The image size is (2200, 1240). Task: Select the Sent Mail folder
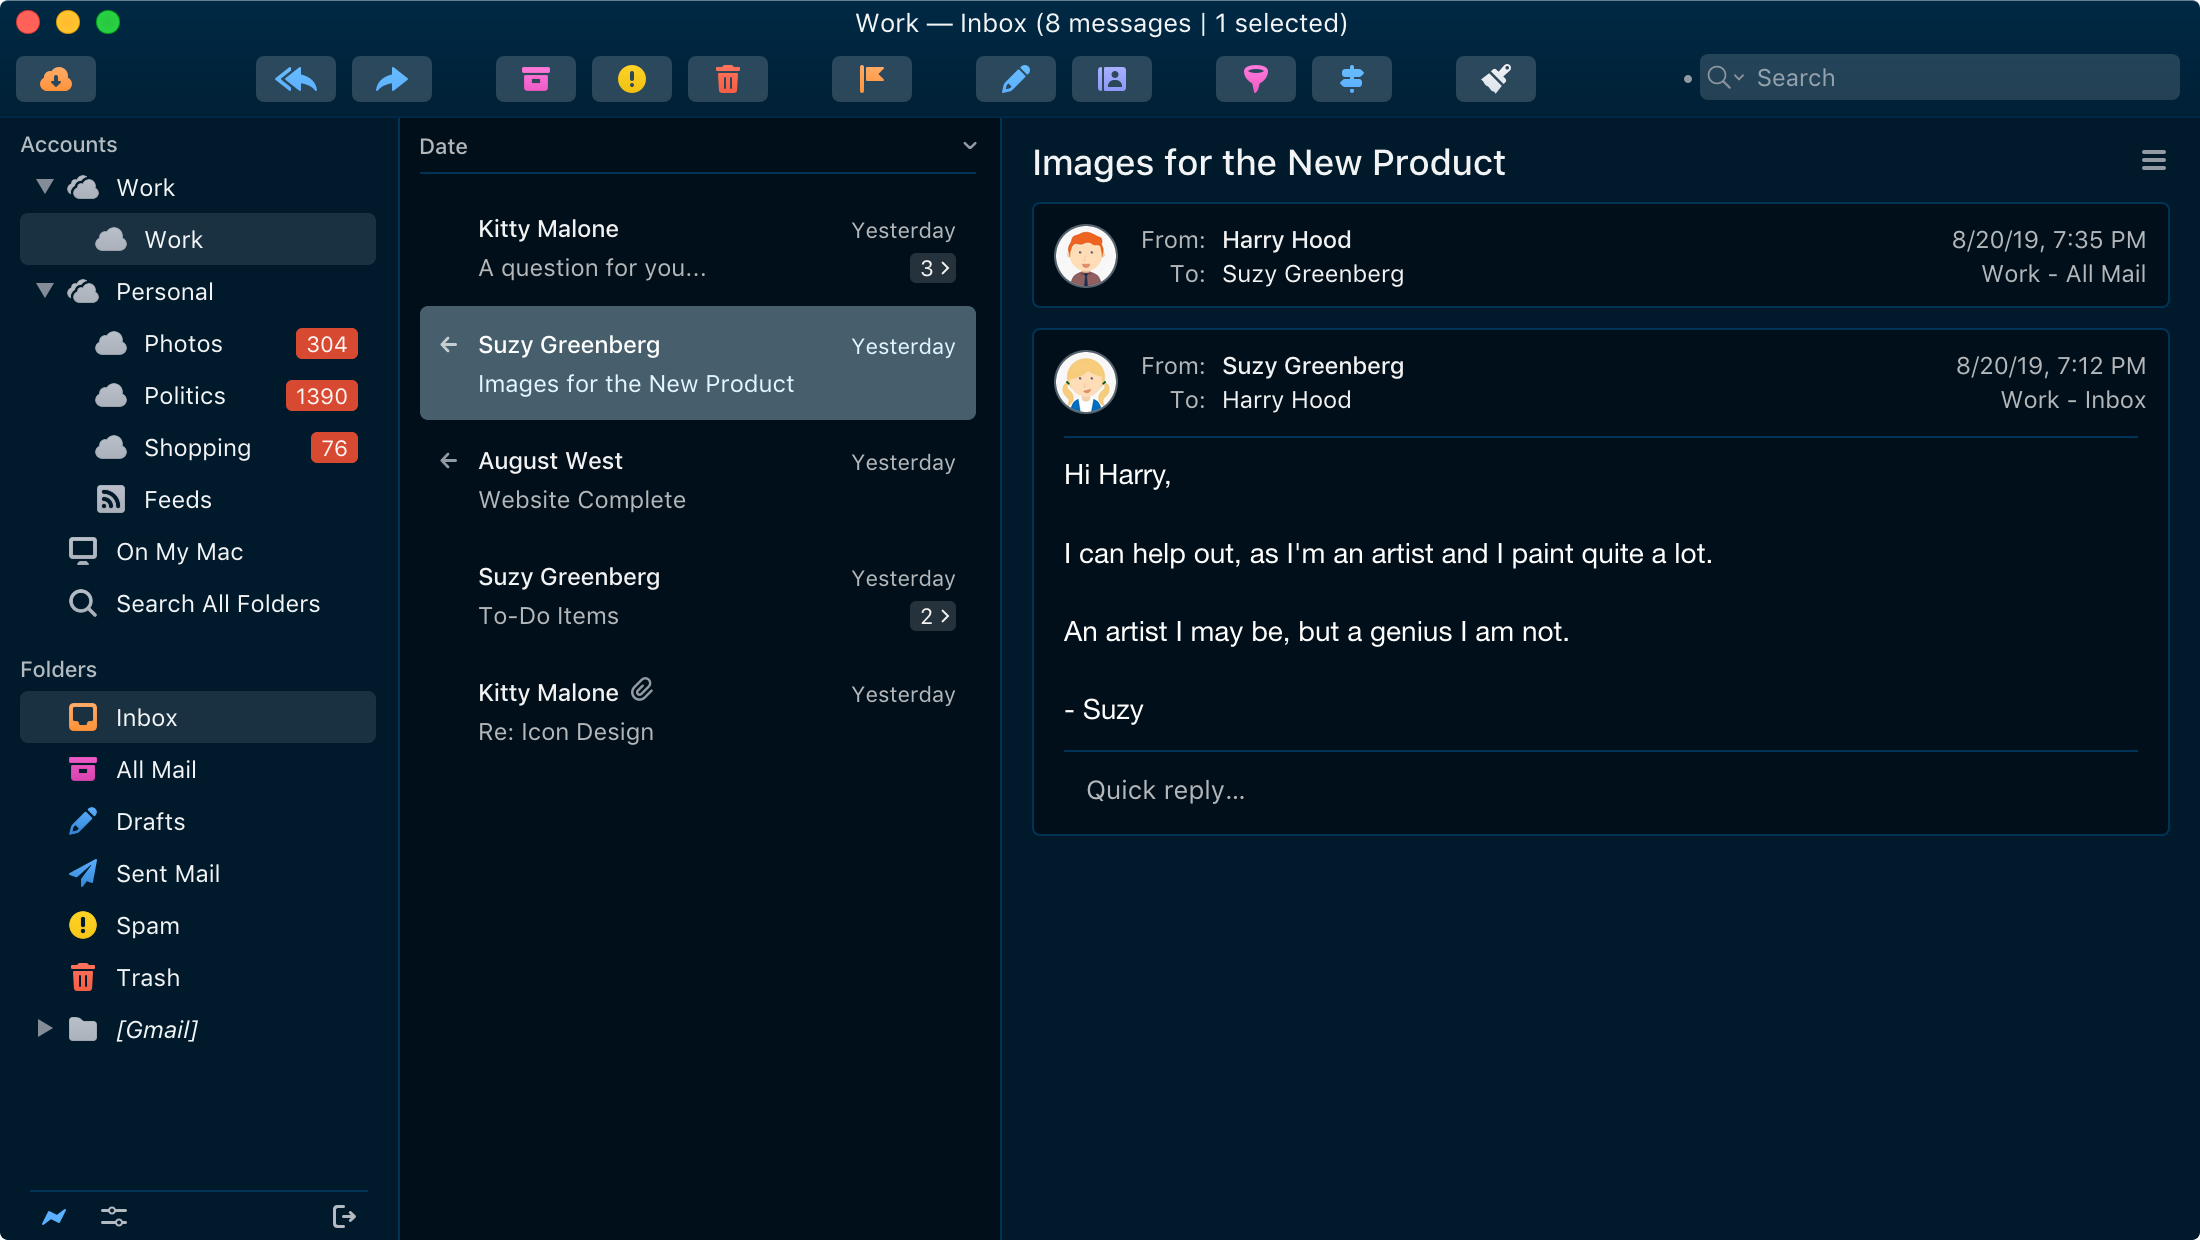click(x=168, y=874)
